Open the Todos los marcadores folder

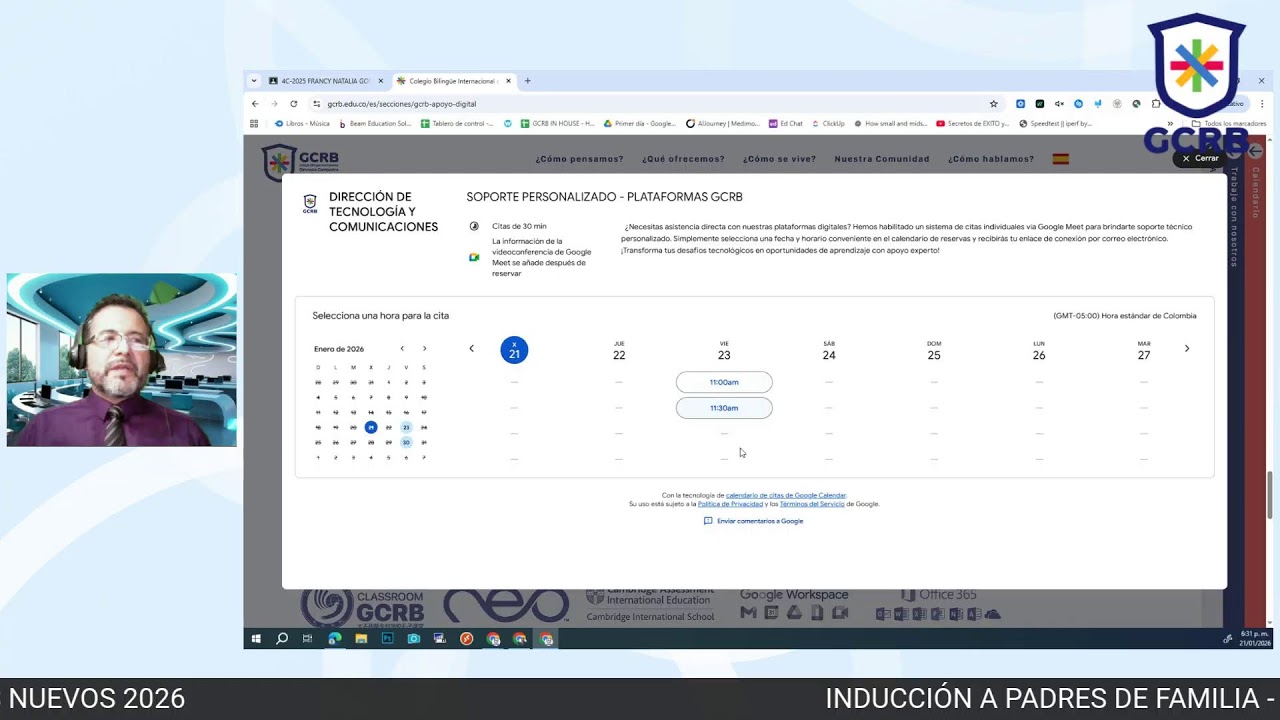click(x=1228, y=124)
